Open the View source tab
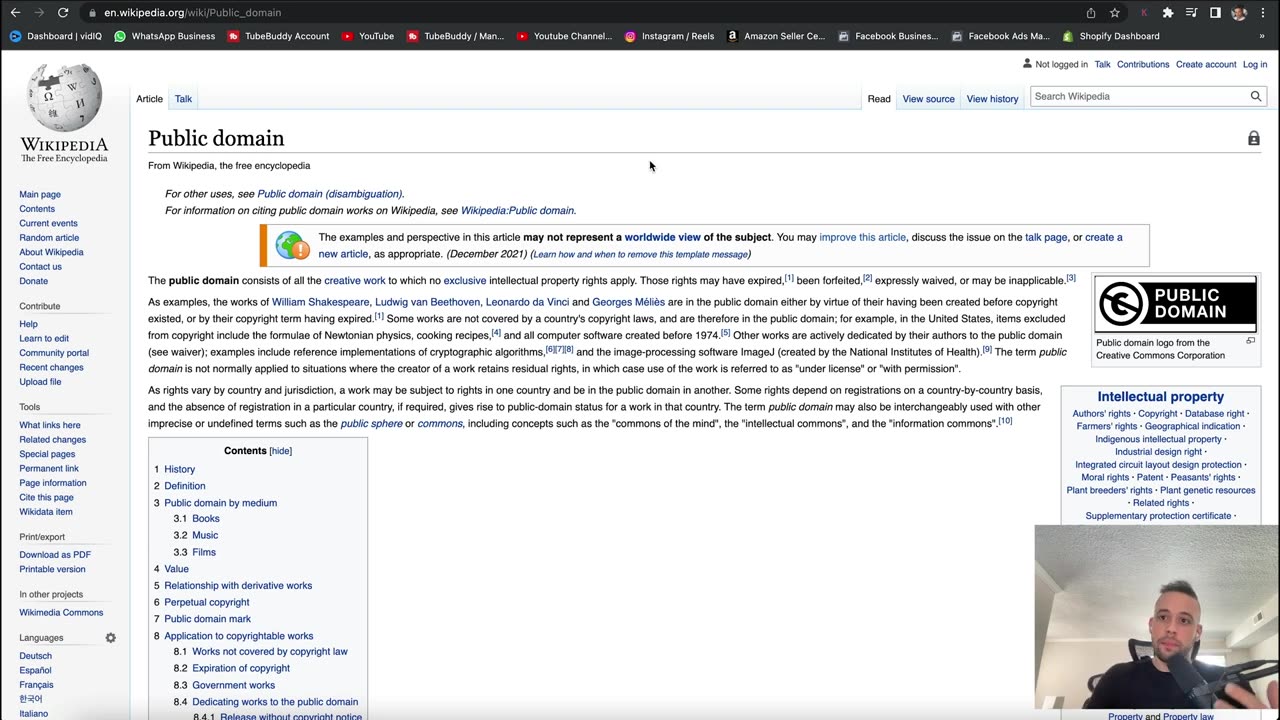Image resolution: width=1280 pixels, height=720 pixels. 928,99
